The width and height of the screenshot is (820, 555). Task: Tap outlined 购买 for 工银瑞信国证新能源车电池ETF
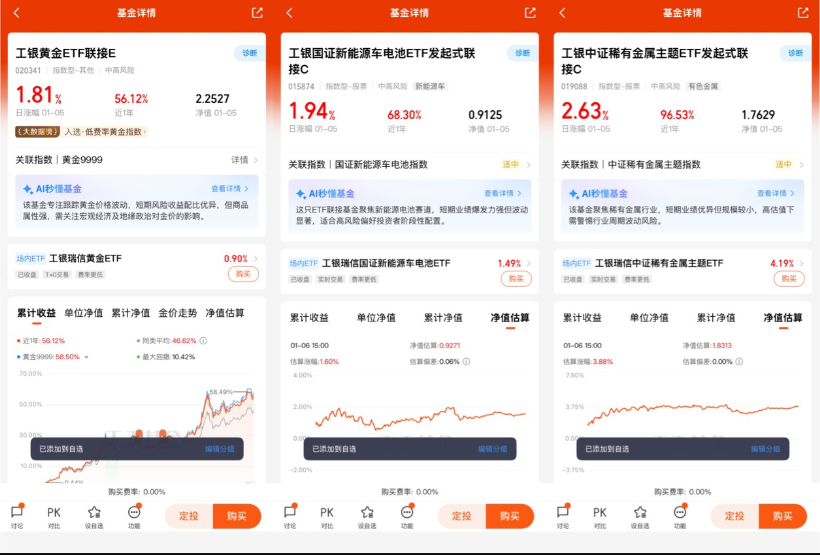tap(516, 279)
